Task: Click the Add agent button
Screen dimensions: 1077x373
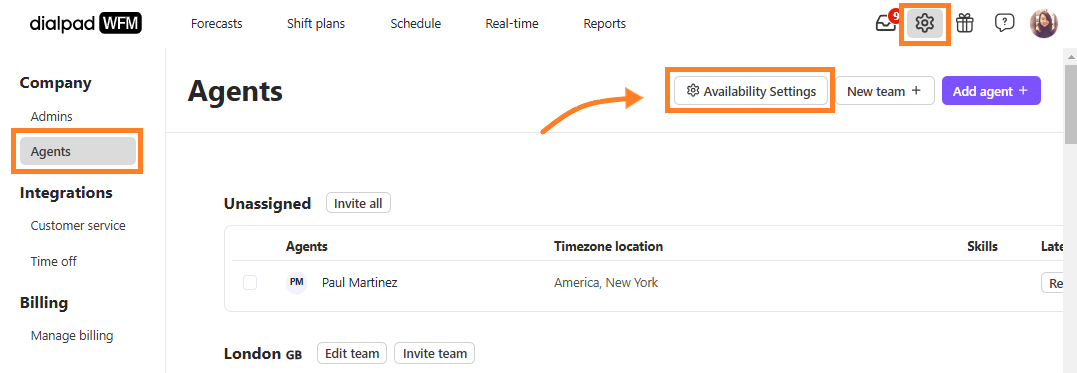Action: 991,91
